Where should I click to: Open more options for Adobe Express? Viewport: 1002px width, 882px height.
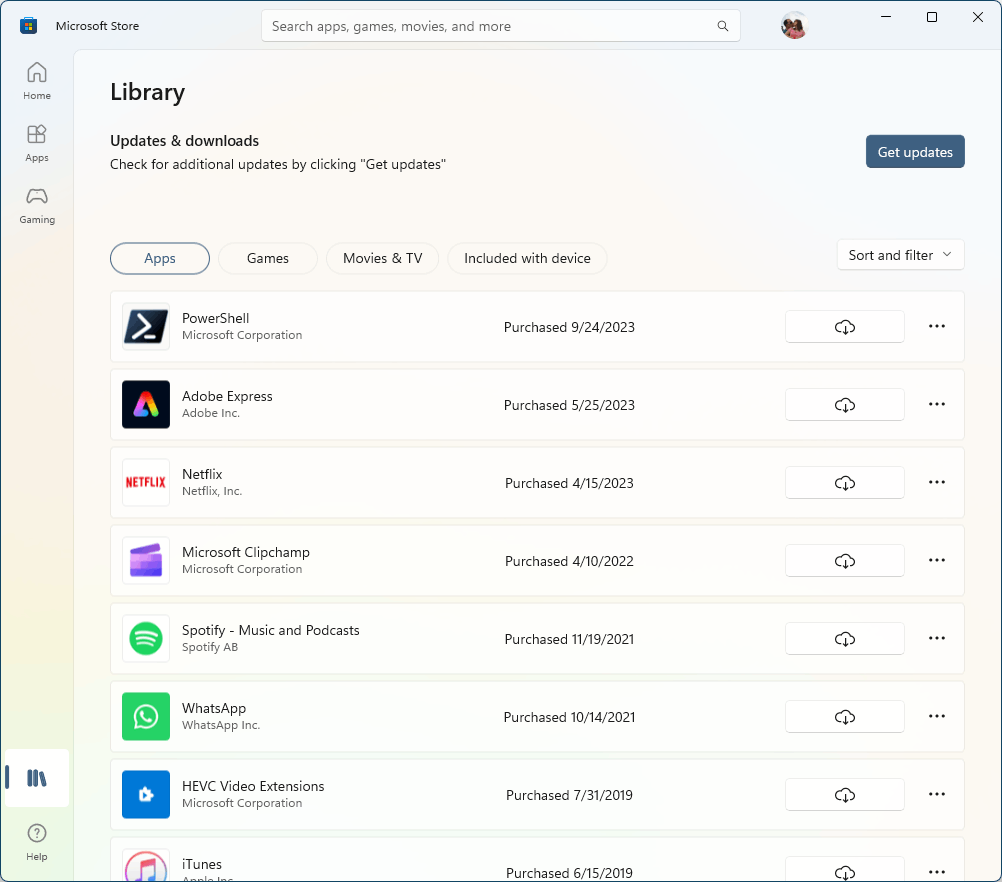936,405
